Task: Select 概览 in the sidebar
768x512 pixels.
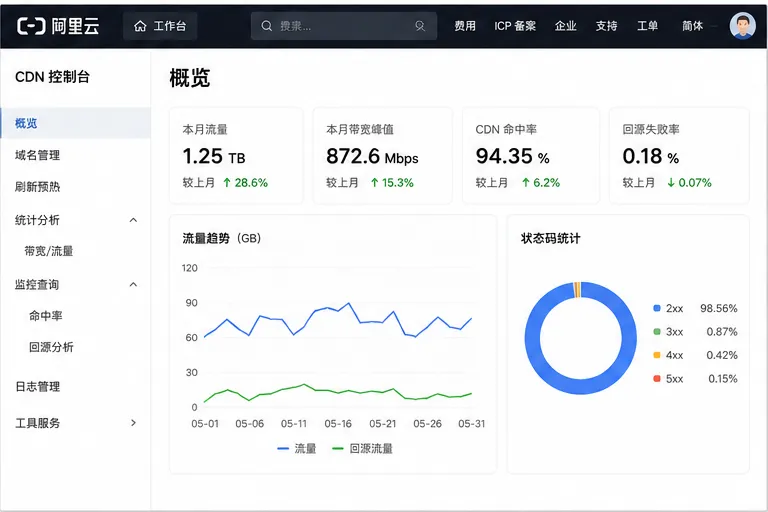Action: click(75, 123)
